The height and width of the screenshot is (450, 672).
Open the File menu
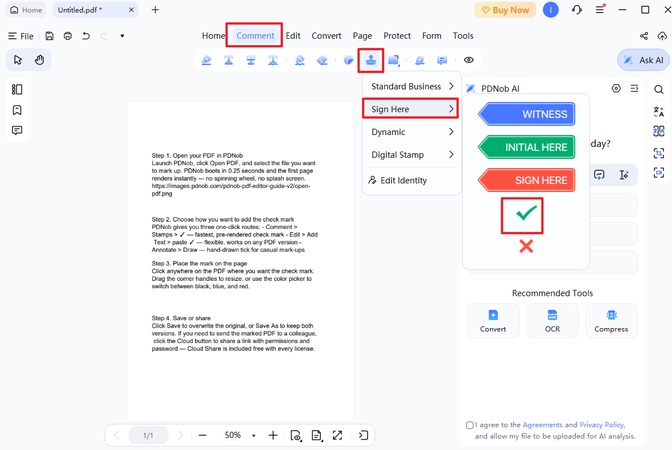[21, 36]
